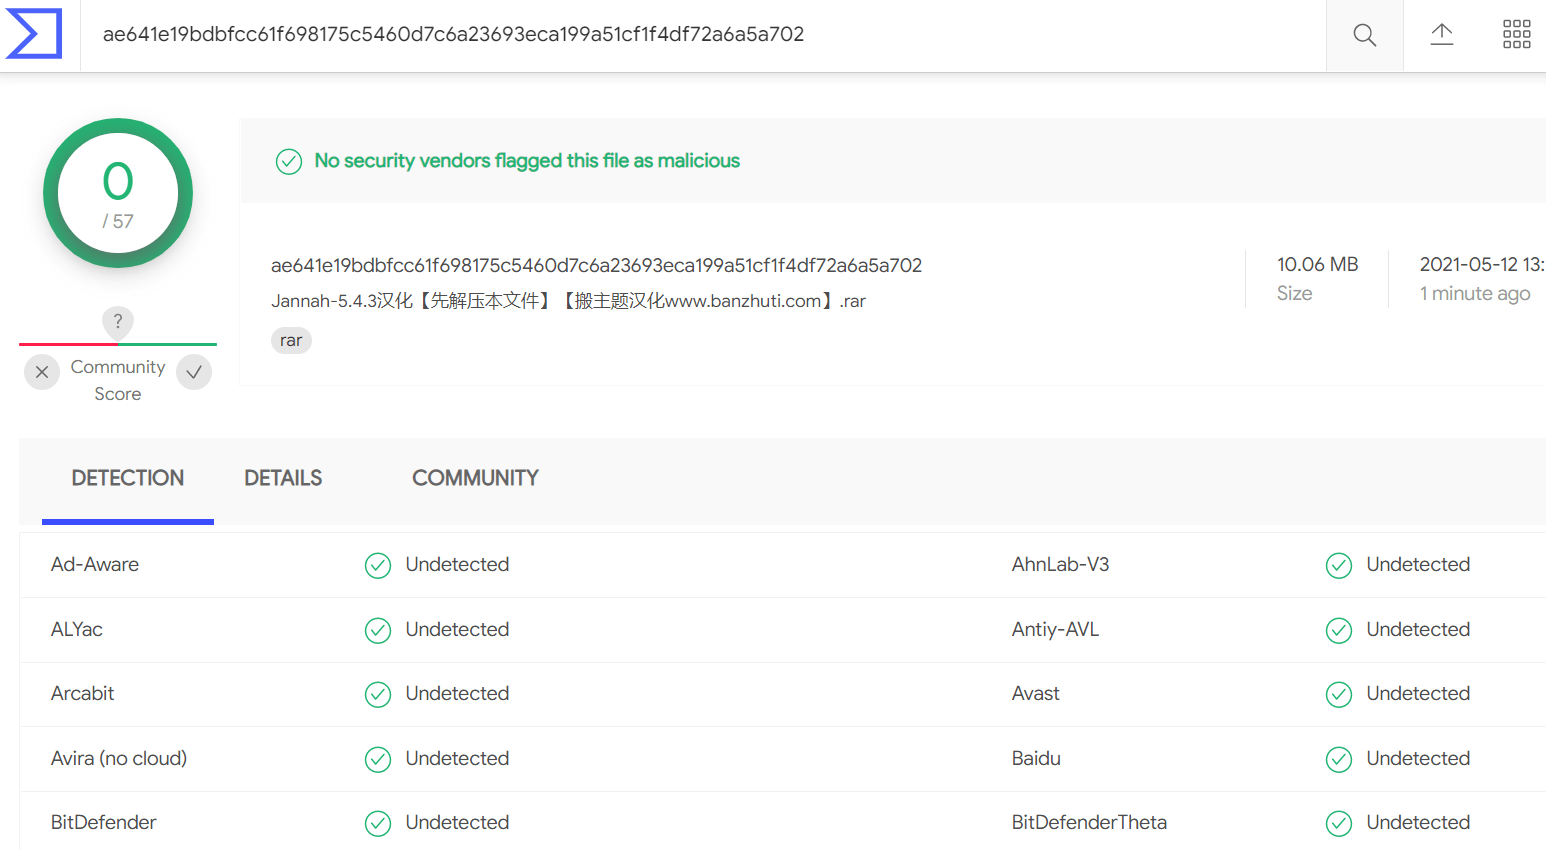The image size is (1546, 850).
Task: Open the upload file icon
Action: 1441,35
